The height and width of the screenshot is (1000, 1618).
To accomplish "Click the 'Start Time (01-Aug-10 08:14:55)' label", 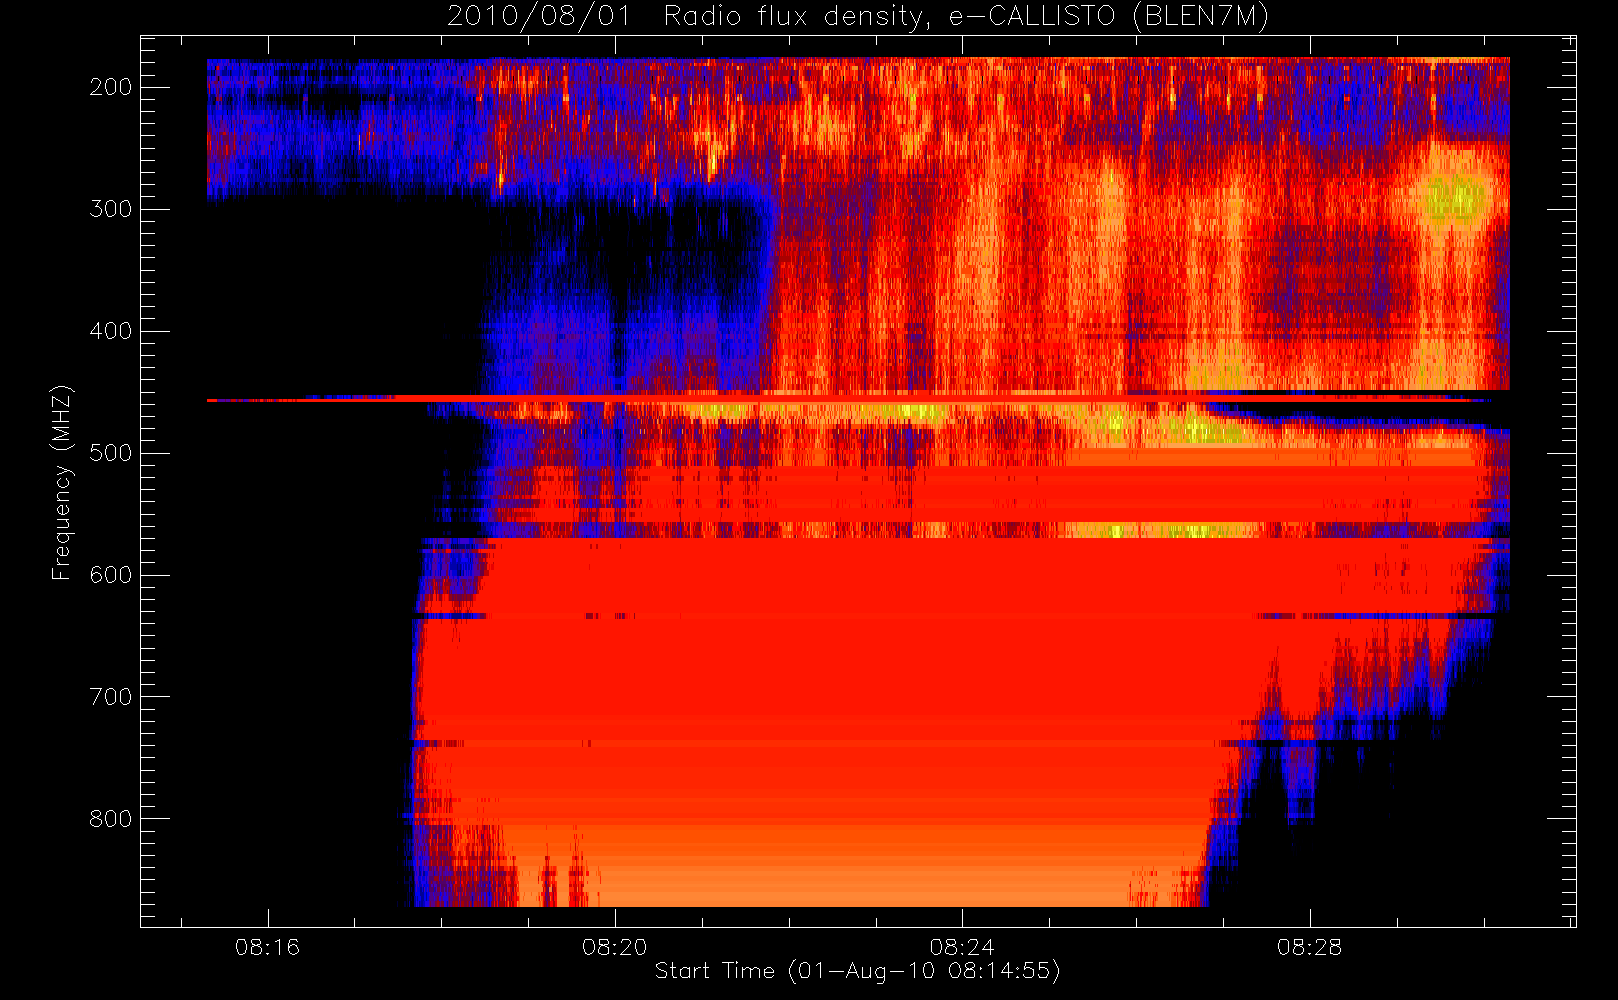I will tap(857, 971).
